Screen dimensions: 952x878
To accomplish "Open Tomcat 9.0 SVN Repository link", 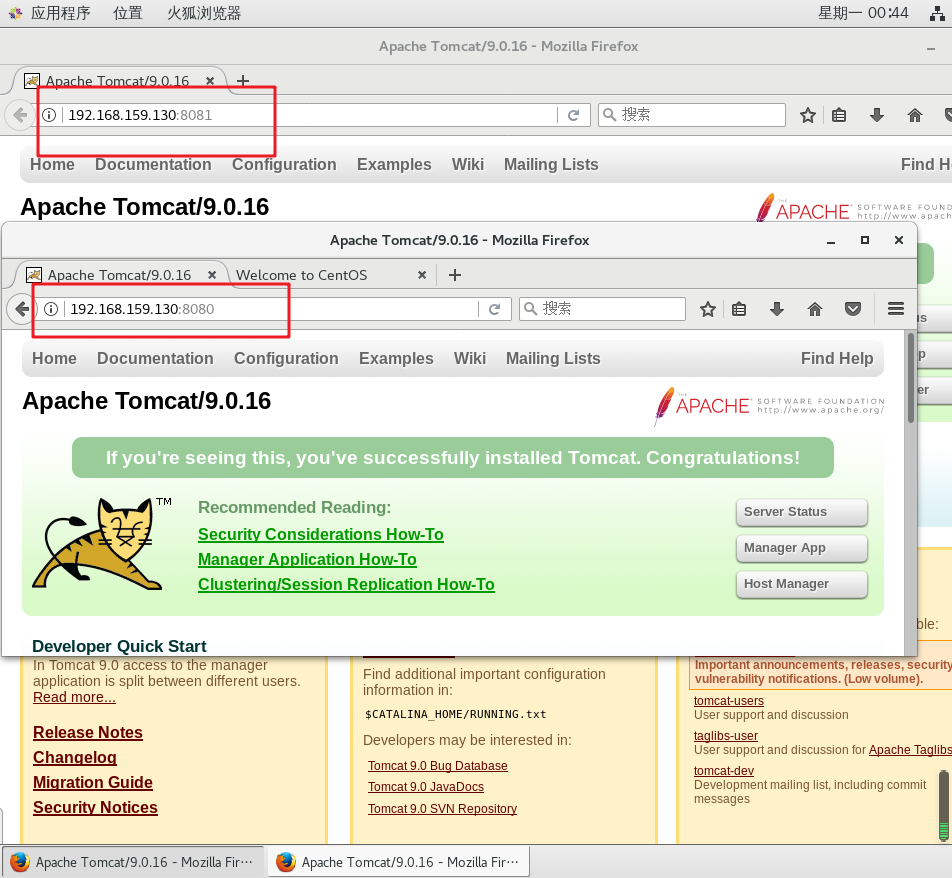I will [442, 808].
